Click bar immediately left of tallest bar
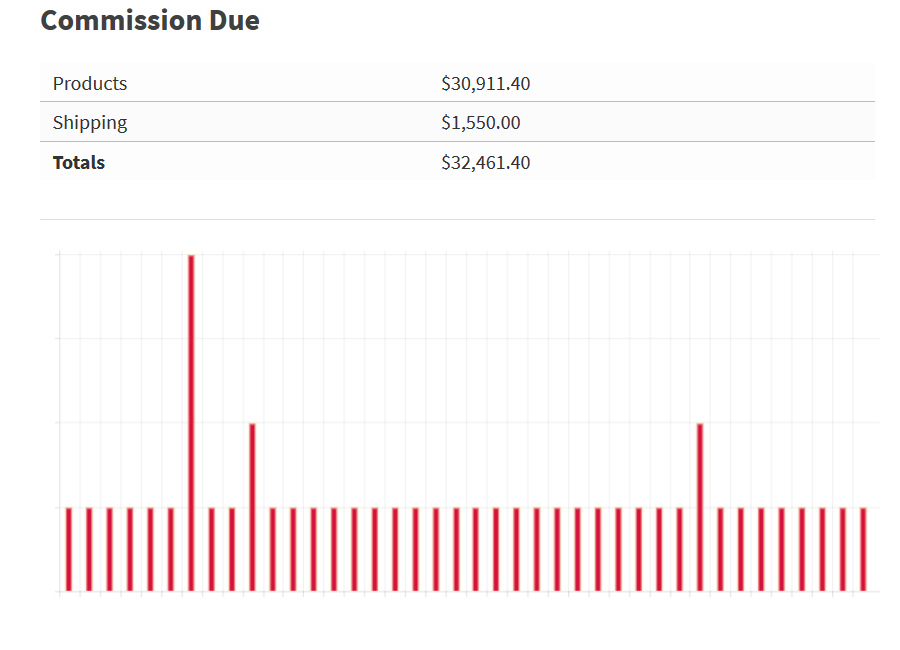 tap(171, 548)
